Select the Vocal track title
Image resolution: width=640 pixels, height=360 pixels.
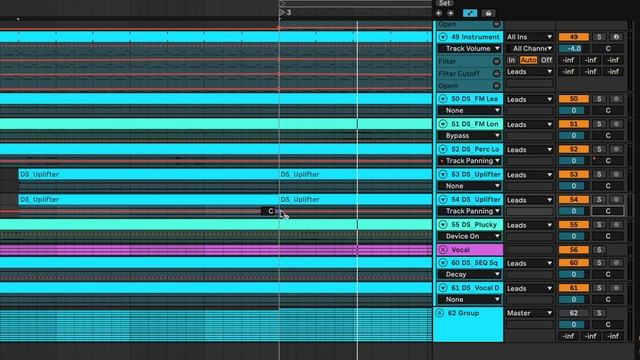click(x=460, y=249)
